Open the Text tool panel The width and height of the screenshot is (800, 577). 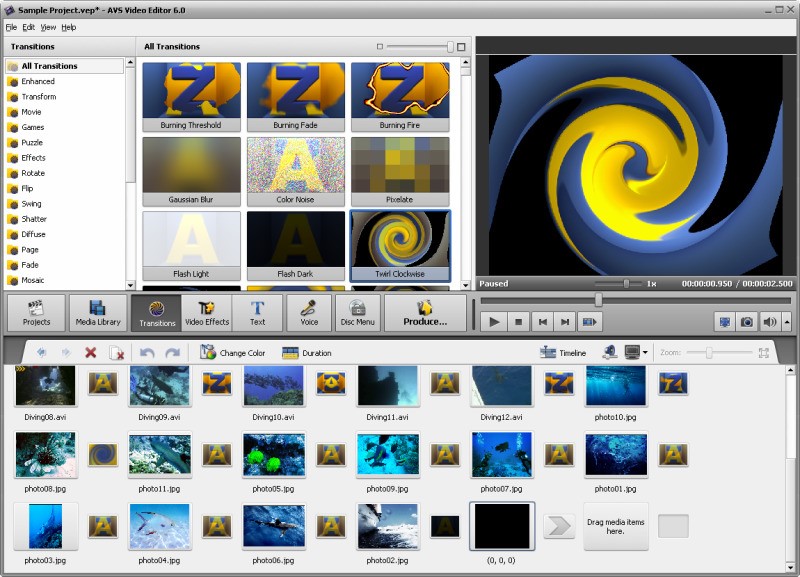click(x=257, y=312)
